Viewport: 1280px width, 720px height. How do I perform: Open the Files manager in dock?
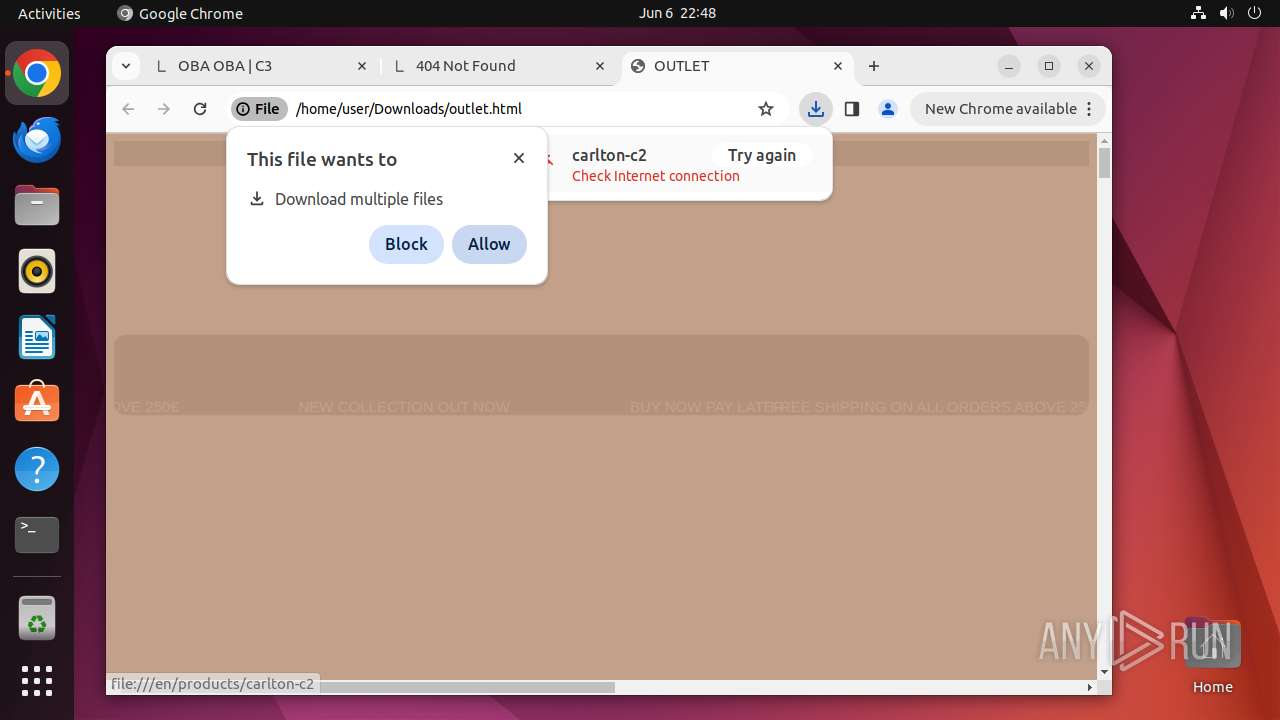[x=37, y=205]
